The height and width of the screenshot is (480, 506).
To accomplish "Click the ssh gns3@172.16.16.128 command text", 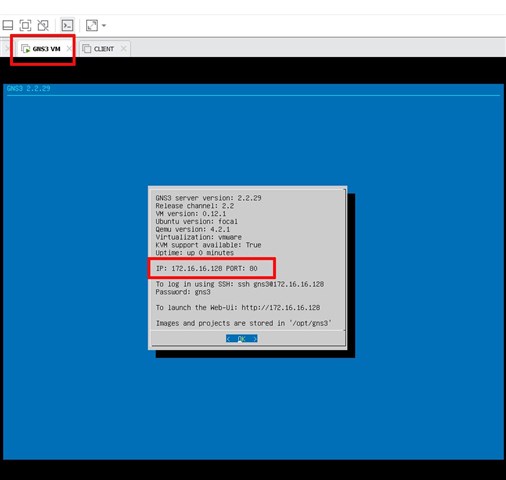I will click(x=281, y=284).
